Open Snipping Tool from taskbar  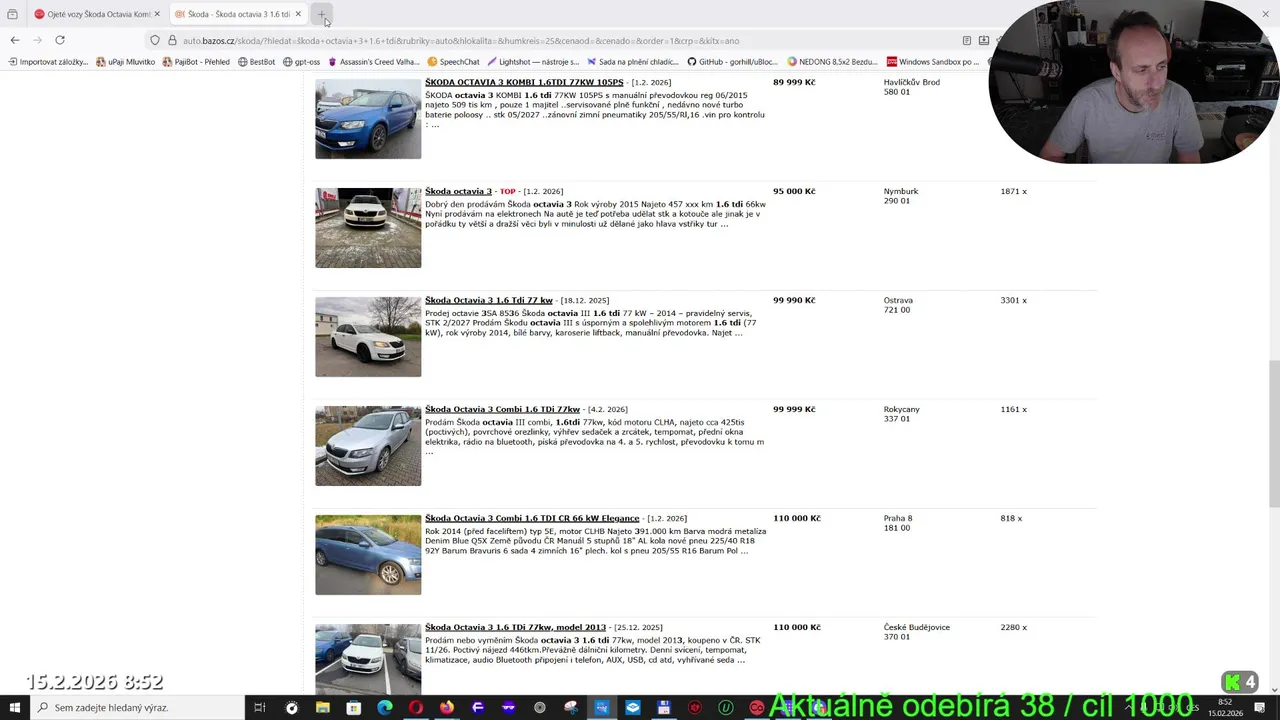point(571,708)
